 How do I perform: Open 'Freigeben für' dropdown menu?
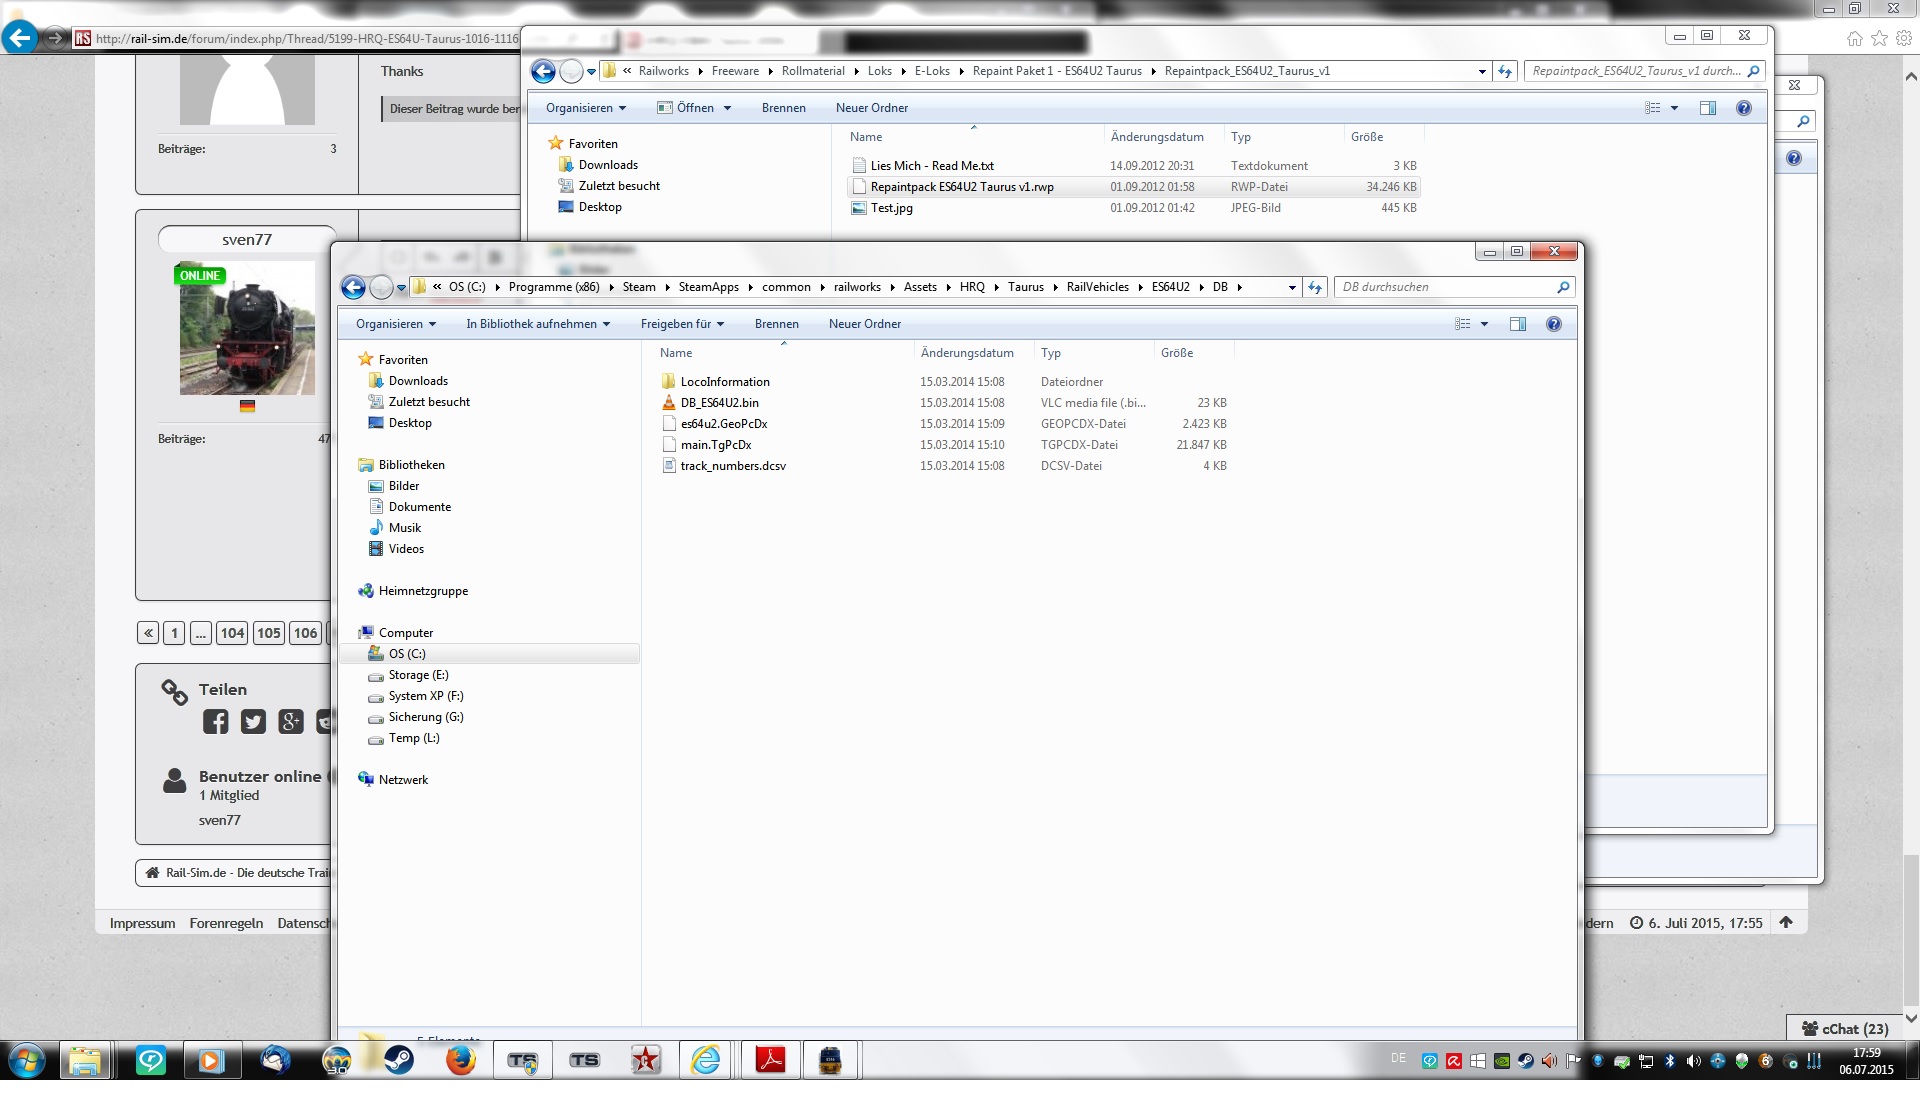(682, 324)
